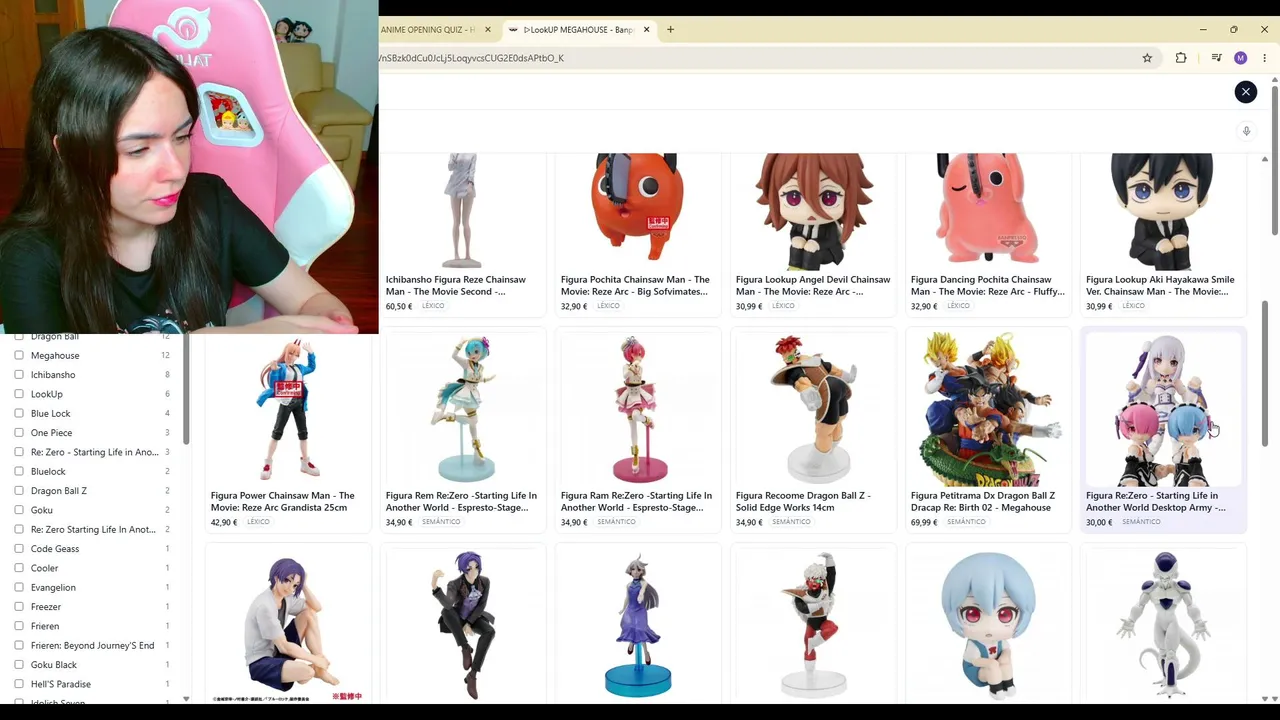Open Figura Lookup Angel Devil product link
This screenshot has width=1280, height=720.
pyautogui.click(x=813, y=286)
